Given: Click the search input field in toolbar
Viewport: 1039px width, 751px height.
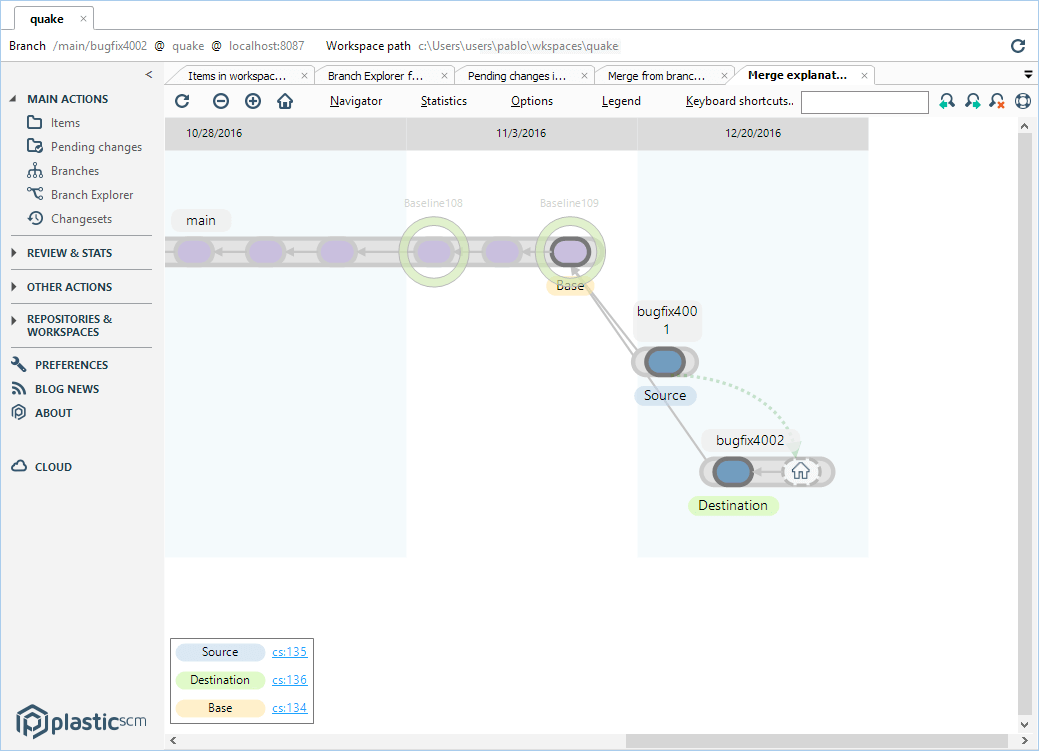Looking at the screenshot, I should click(864, 102).
